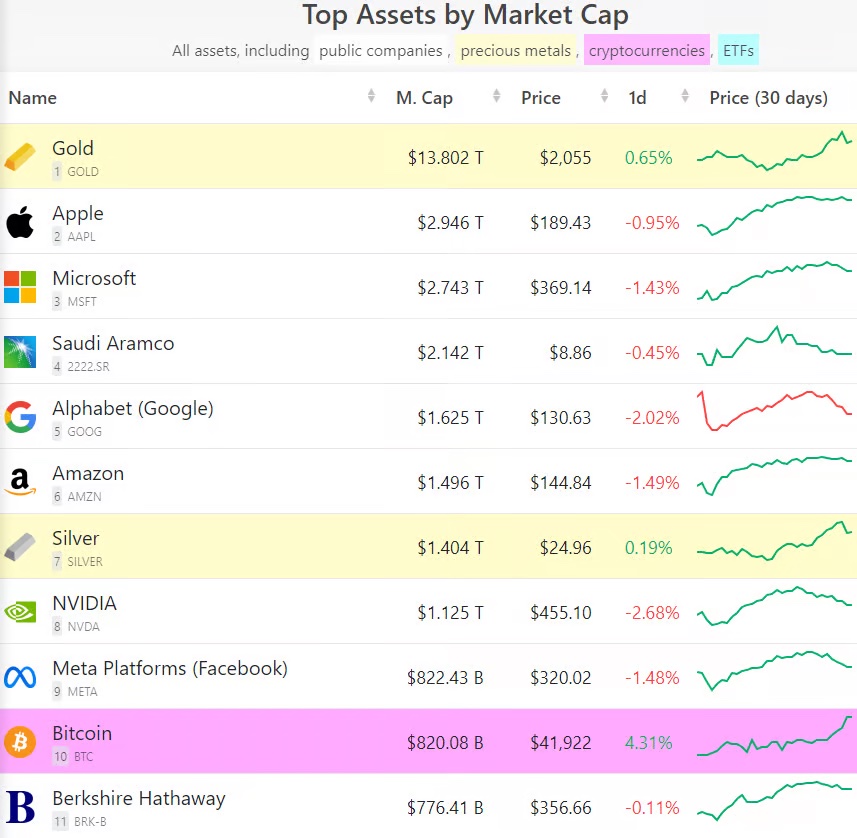The image size is (857, 838).
Task: Click the Microsoft logo icon
Action: click(20, 287)
